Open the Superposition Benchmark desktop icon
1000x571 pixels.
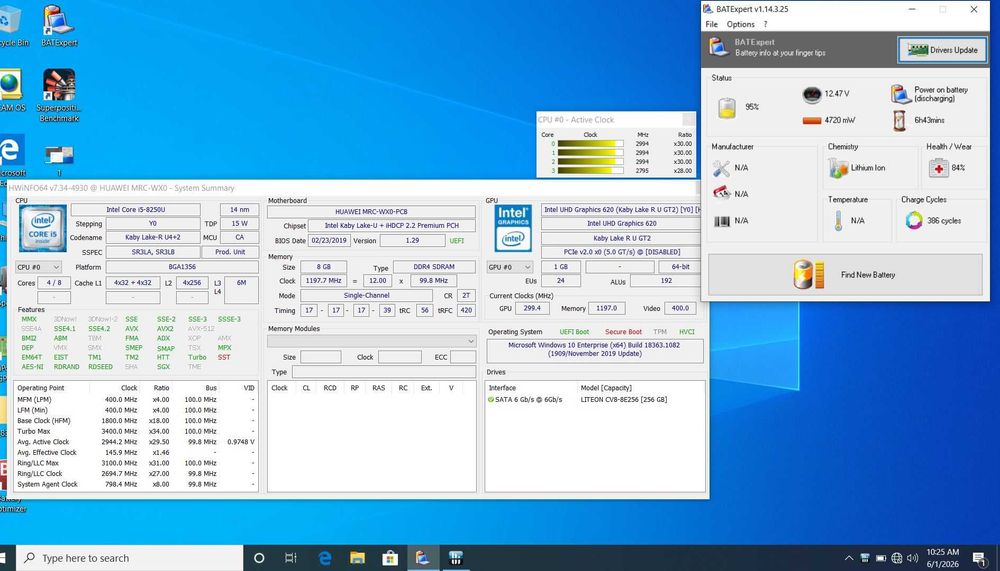coord(59,94)
